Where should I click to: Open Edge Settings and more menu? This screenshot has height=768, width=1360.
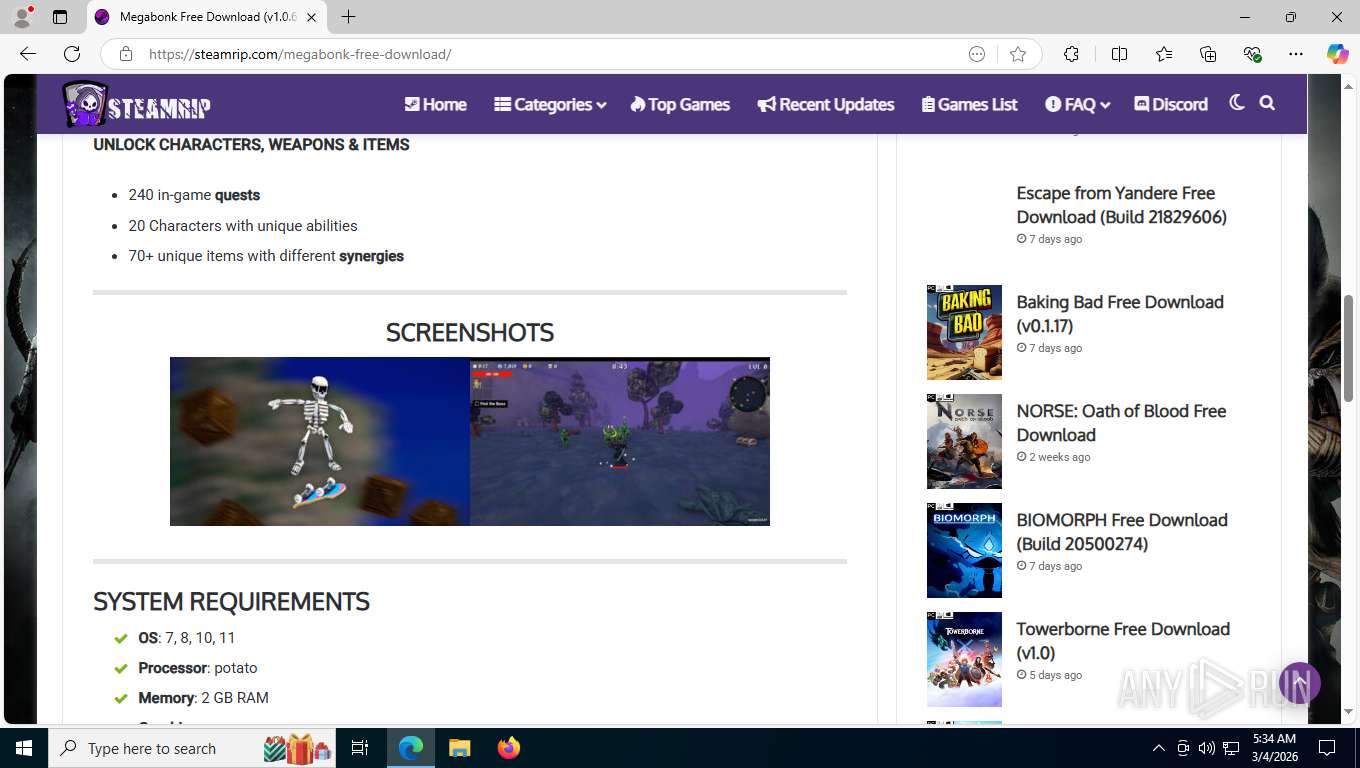[x=1296, y=54]
